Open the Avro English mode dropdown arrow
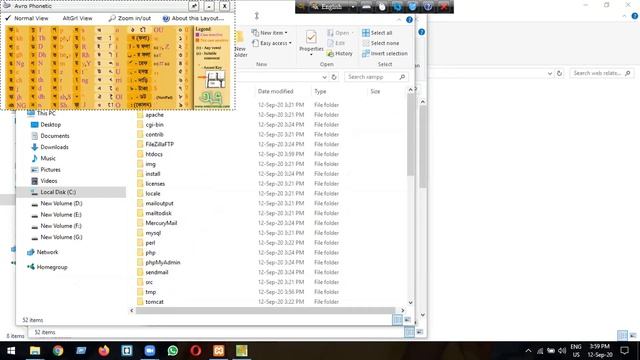The width and height of the screenshot is (640, 360). [353, 7]
